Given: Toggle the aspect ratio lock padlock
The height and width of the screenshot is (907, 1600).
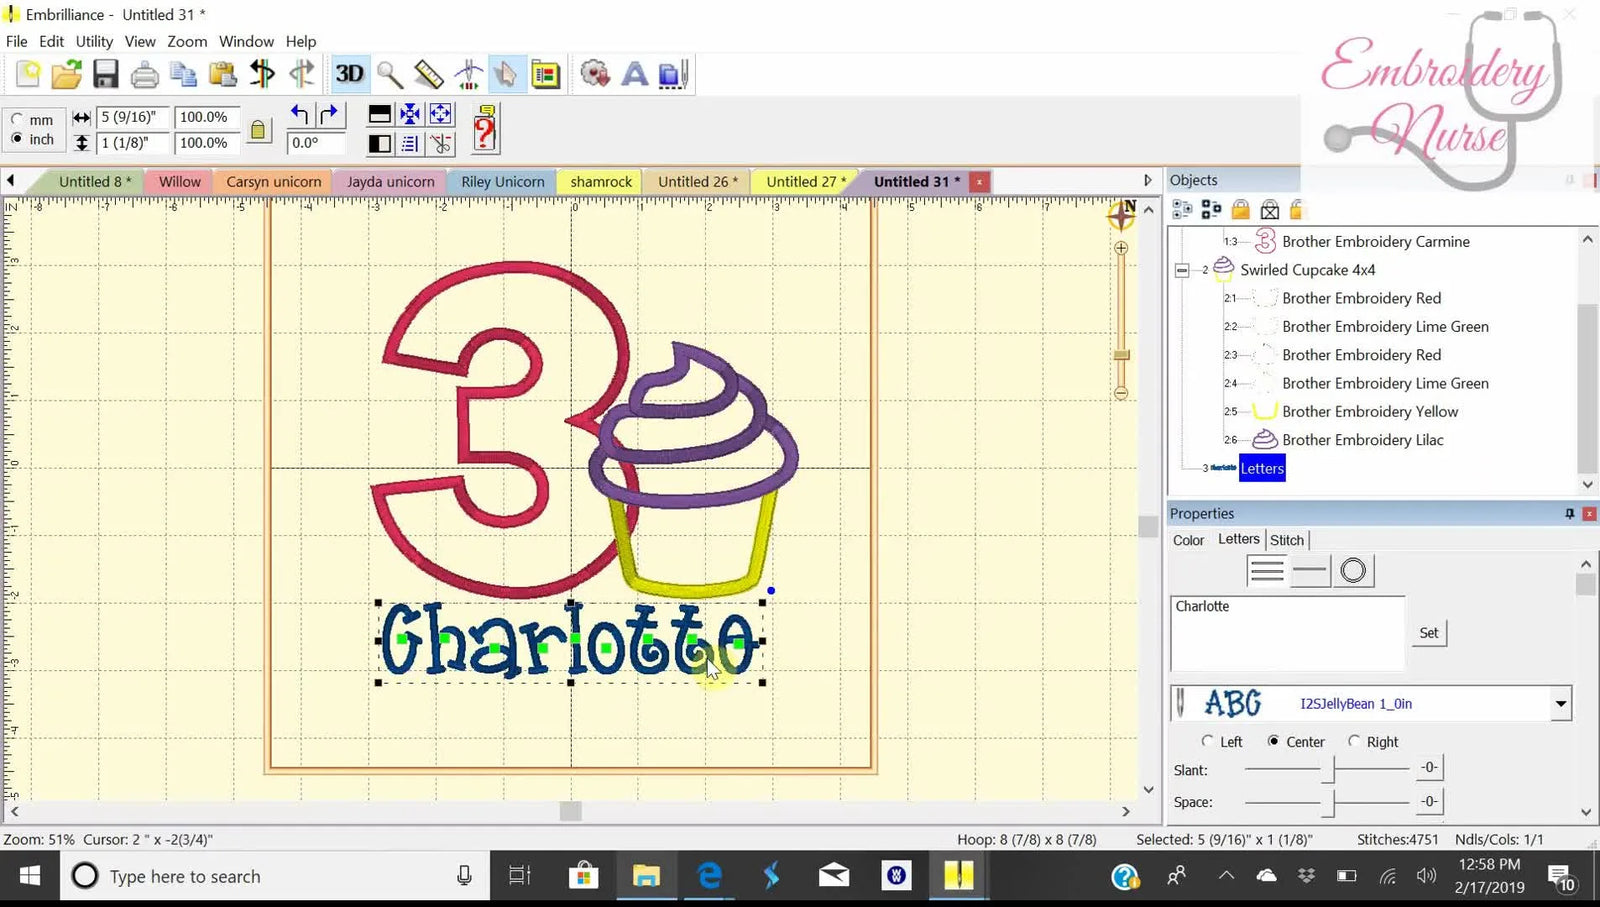Looking at the screenshot, I should [259, 129].
